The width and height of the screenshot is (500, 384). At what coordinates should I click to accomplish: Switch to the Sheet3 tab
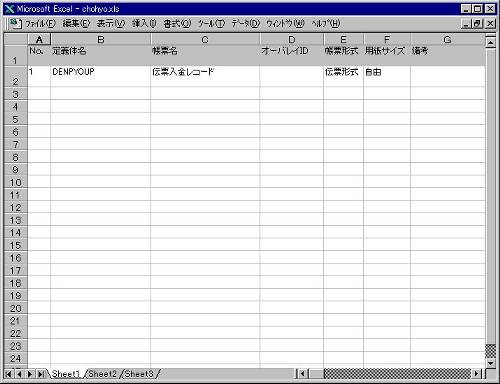(x=139, y=374)
